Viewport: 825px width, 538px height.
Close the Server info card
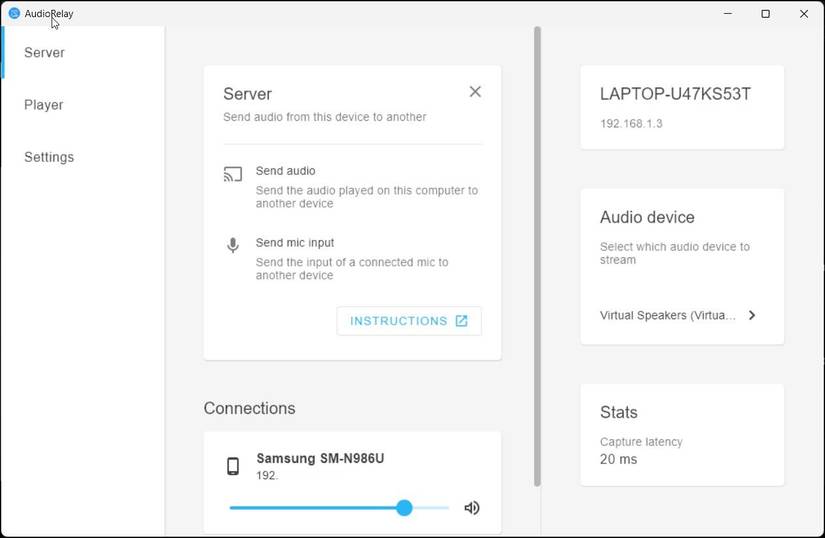(x=475, y=92)
